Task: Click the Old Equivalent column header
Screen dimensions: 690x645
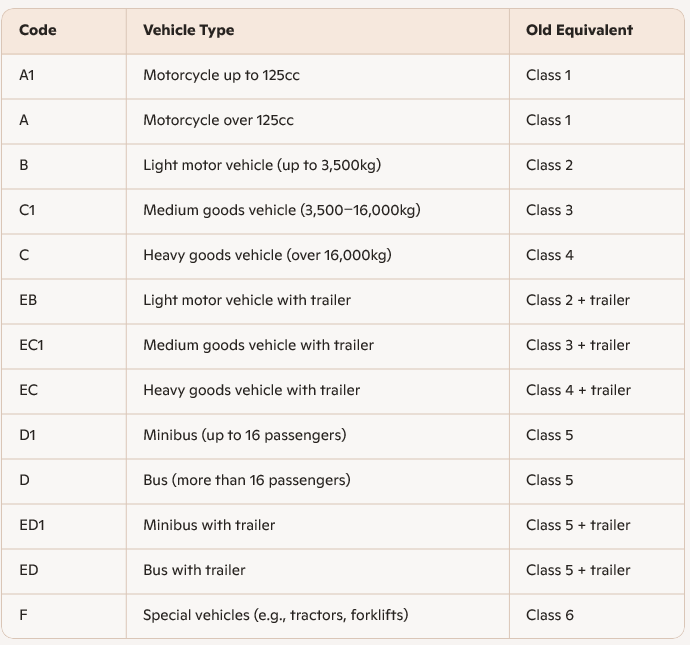Action: point(597,31)
